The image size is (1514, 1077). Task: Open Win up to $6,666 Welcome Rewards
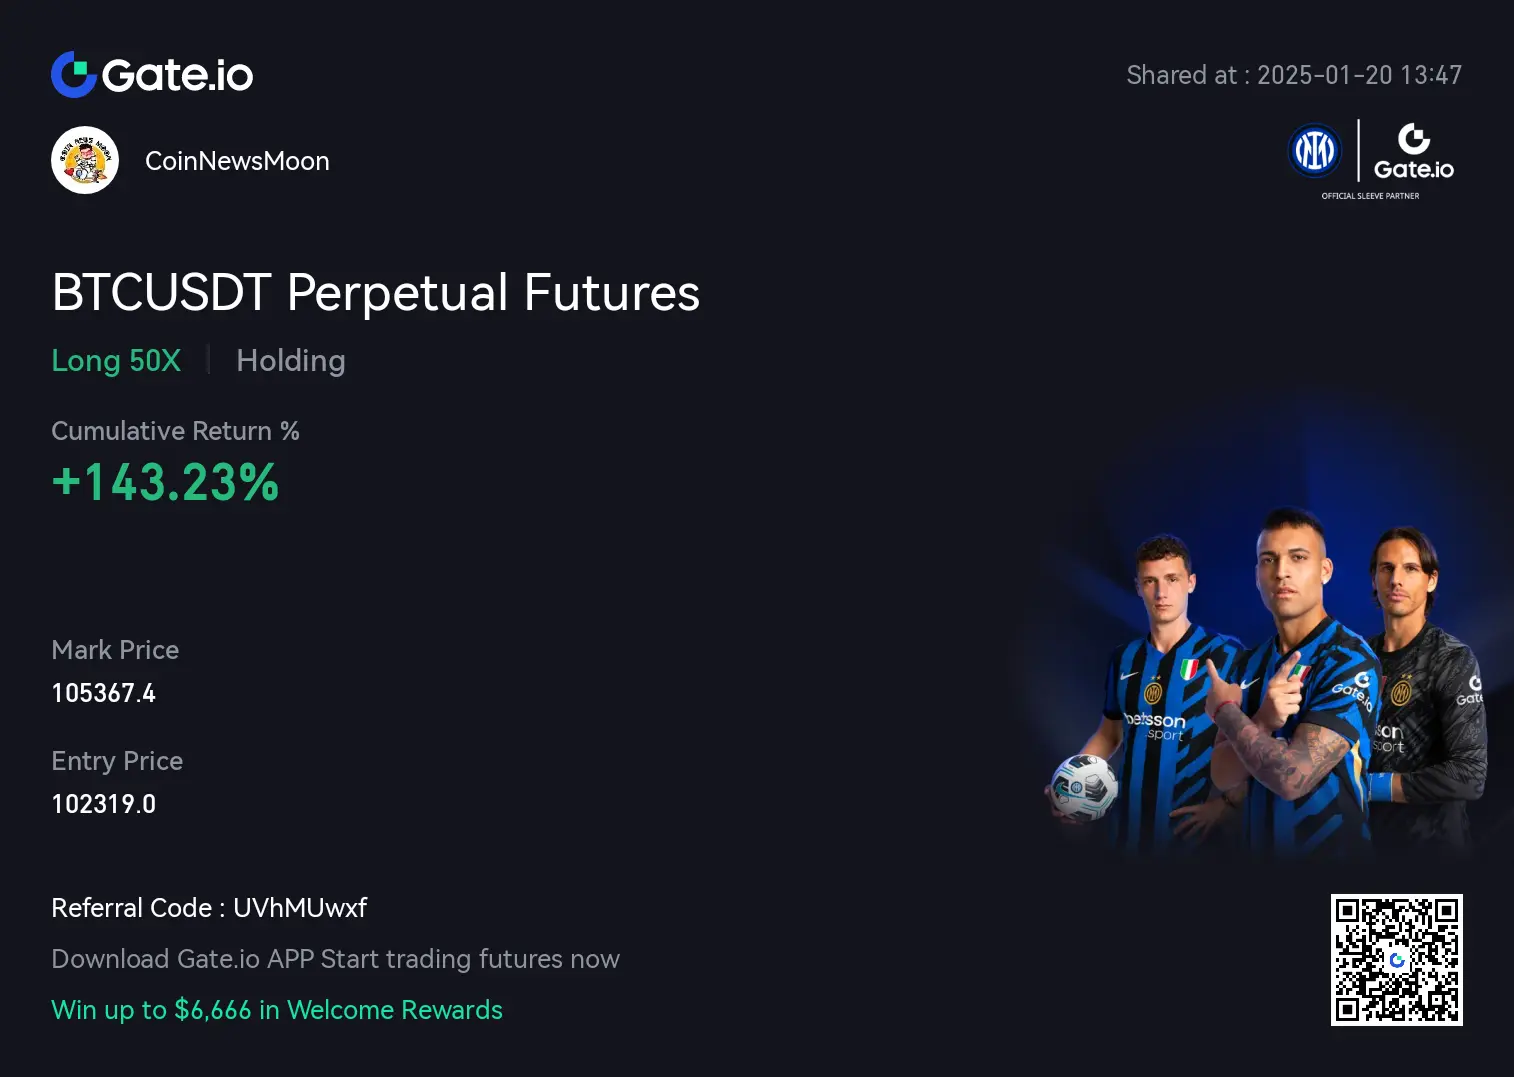[277, 1010]
